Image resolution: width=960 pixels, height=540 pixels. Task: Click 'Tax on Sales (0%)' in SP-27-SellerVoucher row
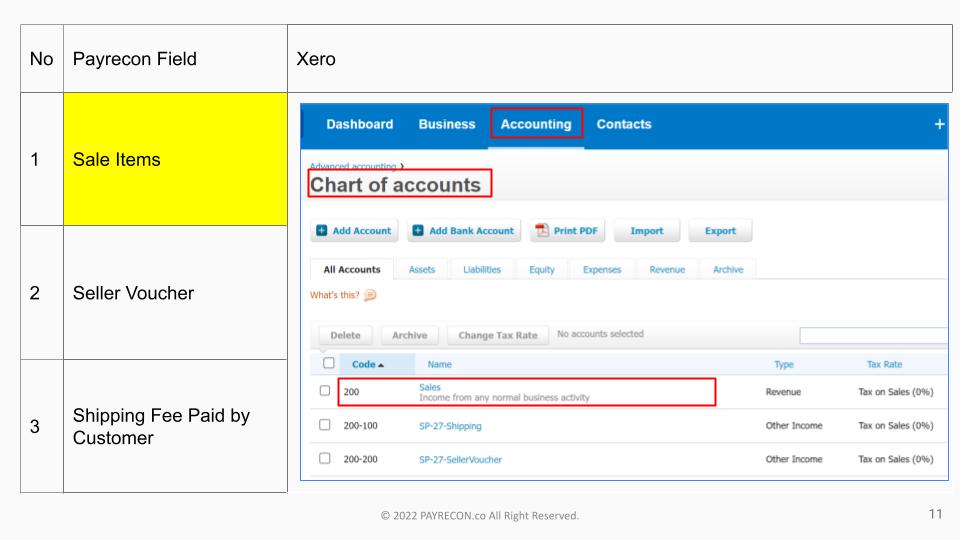click(x=896, y=459)
